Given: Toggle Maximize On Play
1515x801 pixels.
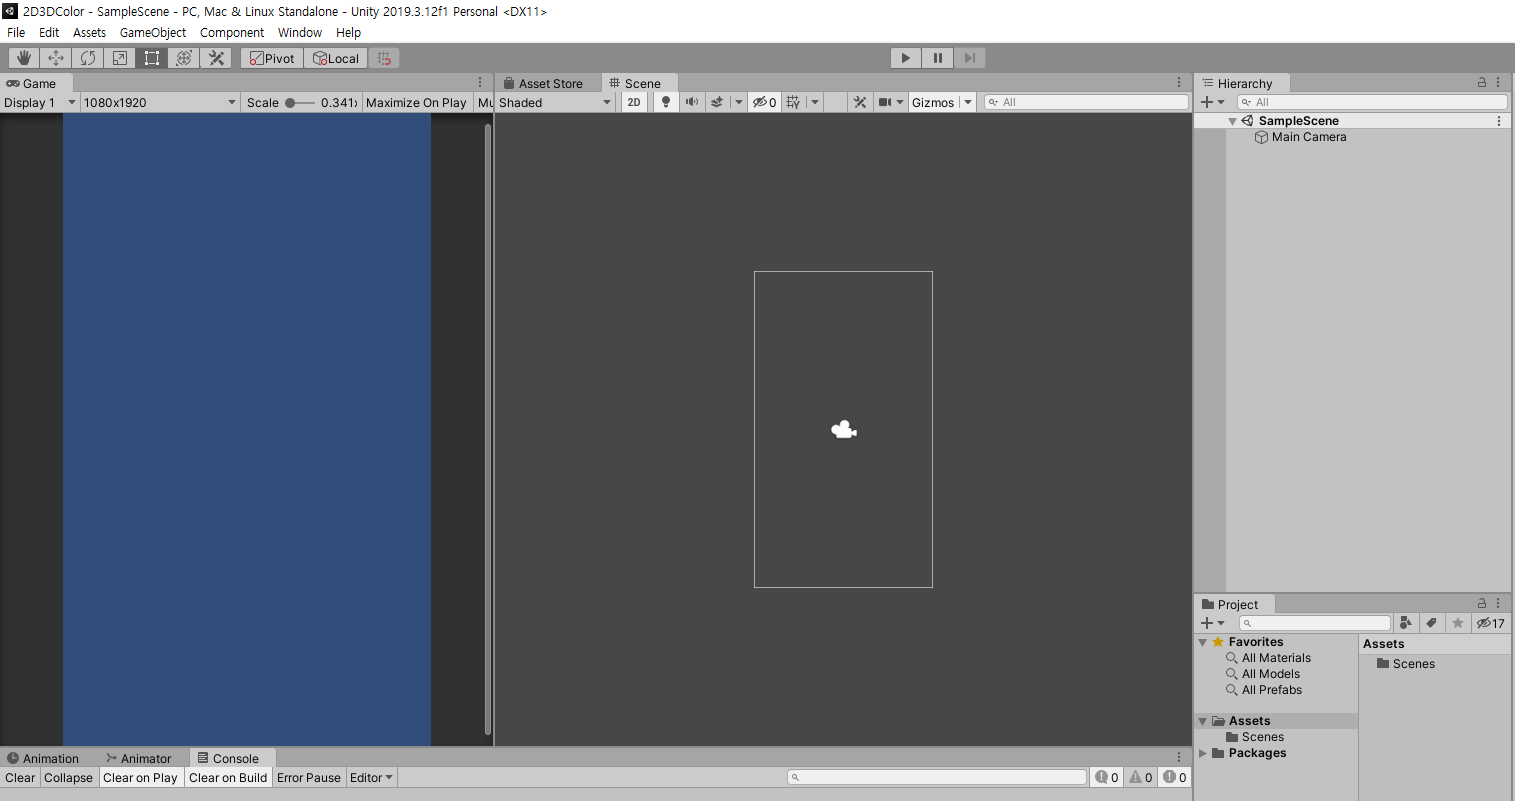Looking at the screenshot, I should point(416,102).
